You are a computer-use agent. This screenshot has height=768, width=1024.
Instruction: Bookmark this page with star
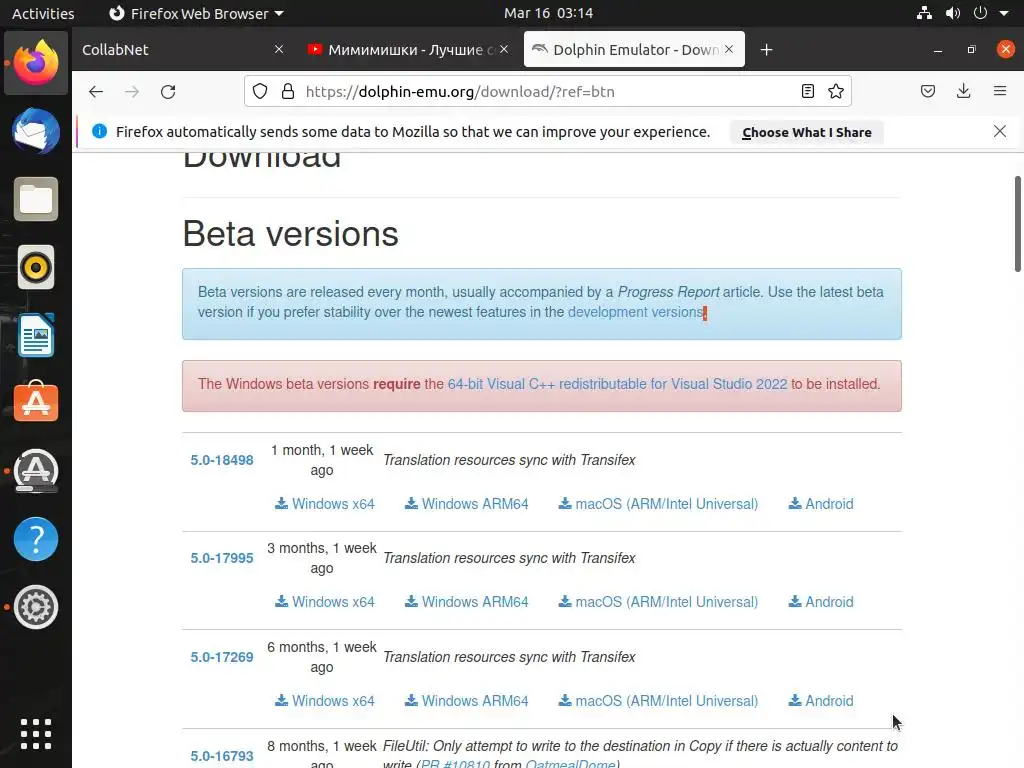pyautogui.click(x=836, y=91)
